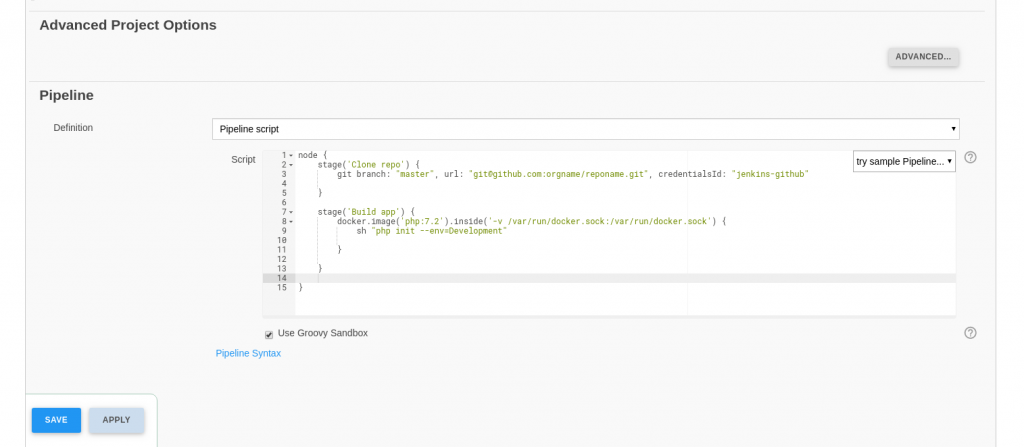1024x447 pixels.
Task: Collapse the docker.image block at line 8
Action: [291, 222]
